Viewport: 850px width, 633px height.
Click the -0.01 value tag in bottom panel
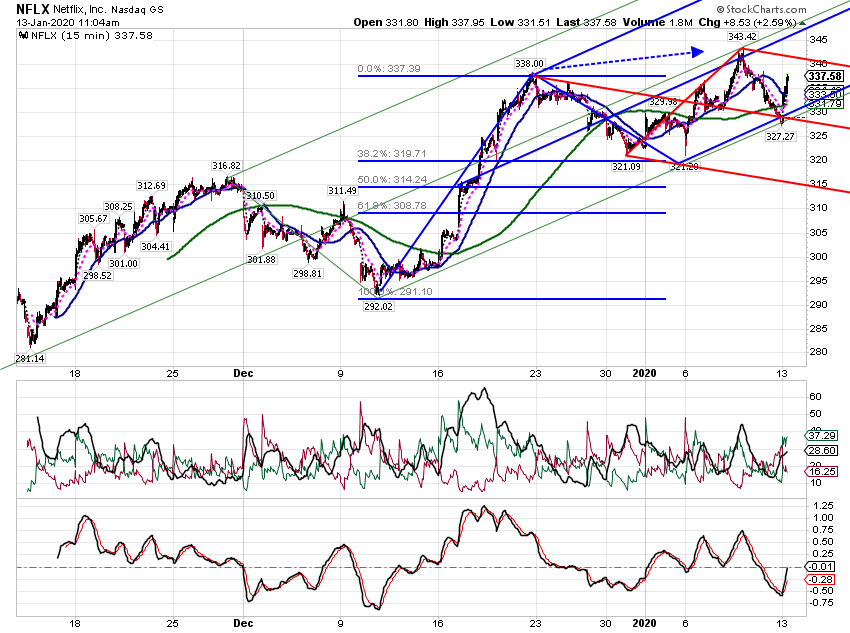click(822, 567)
